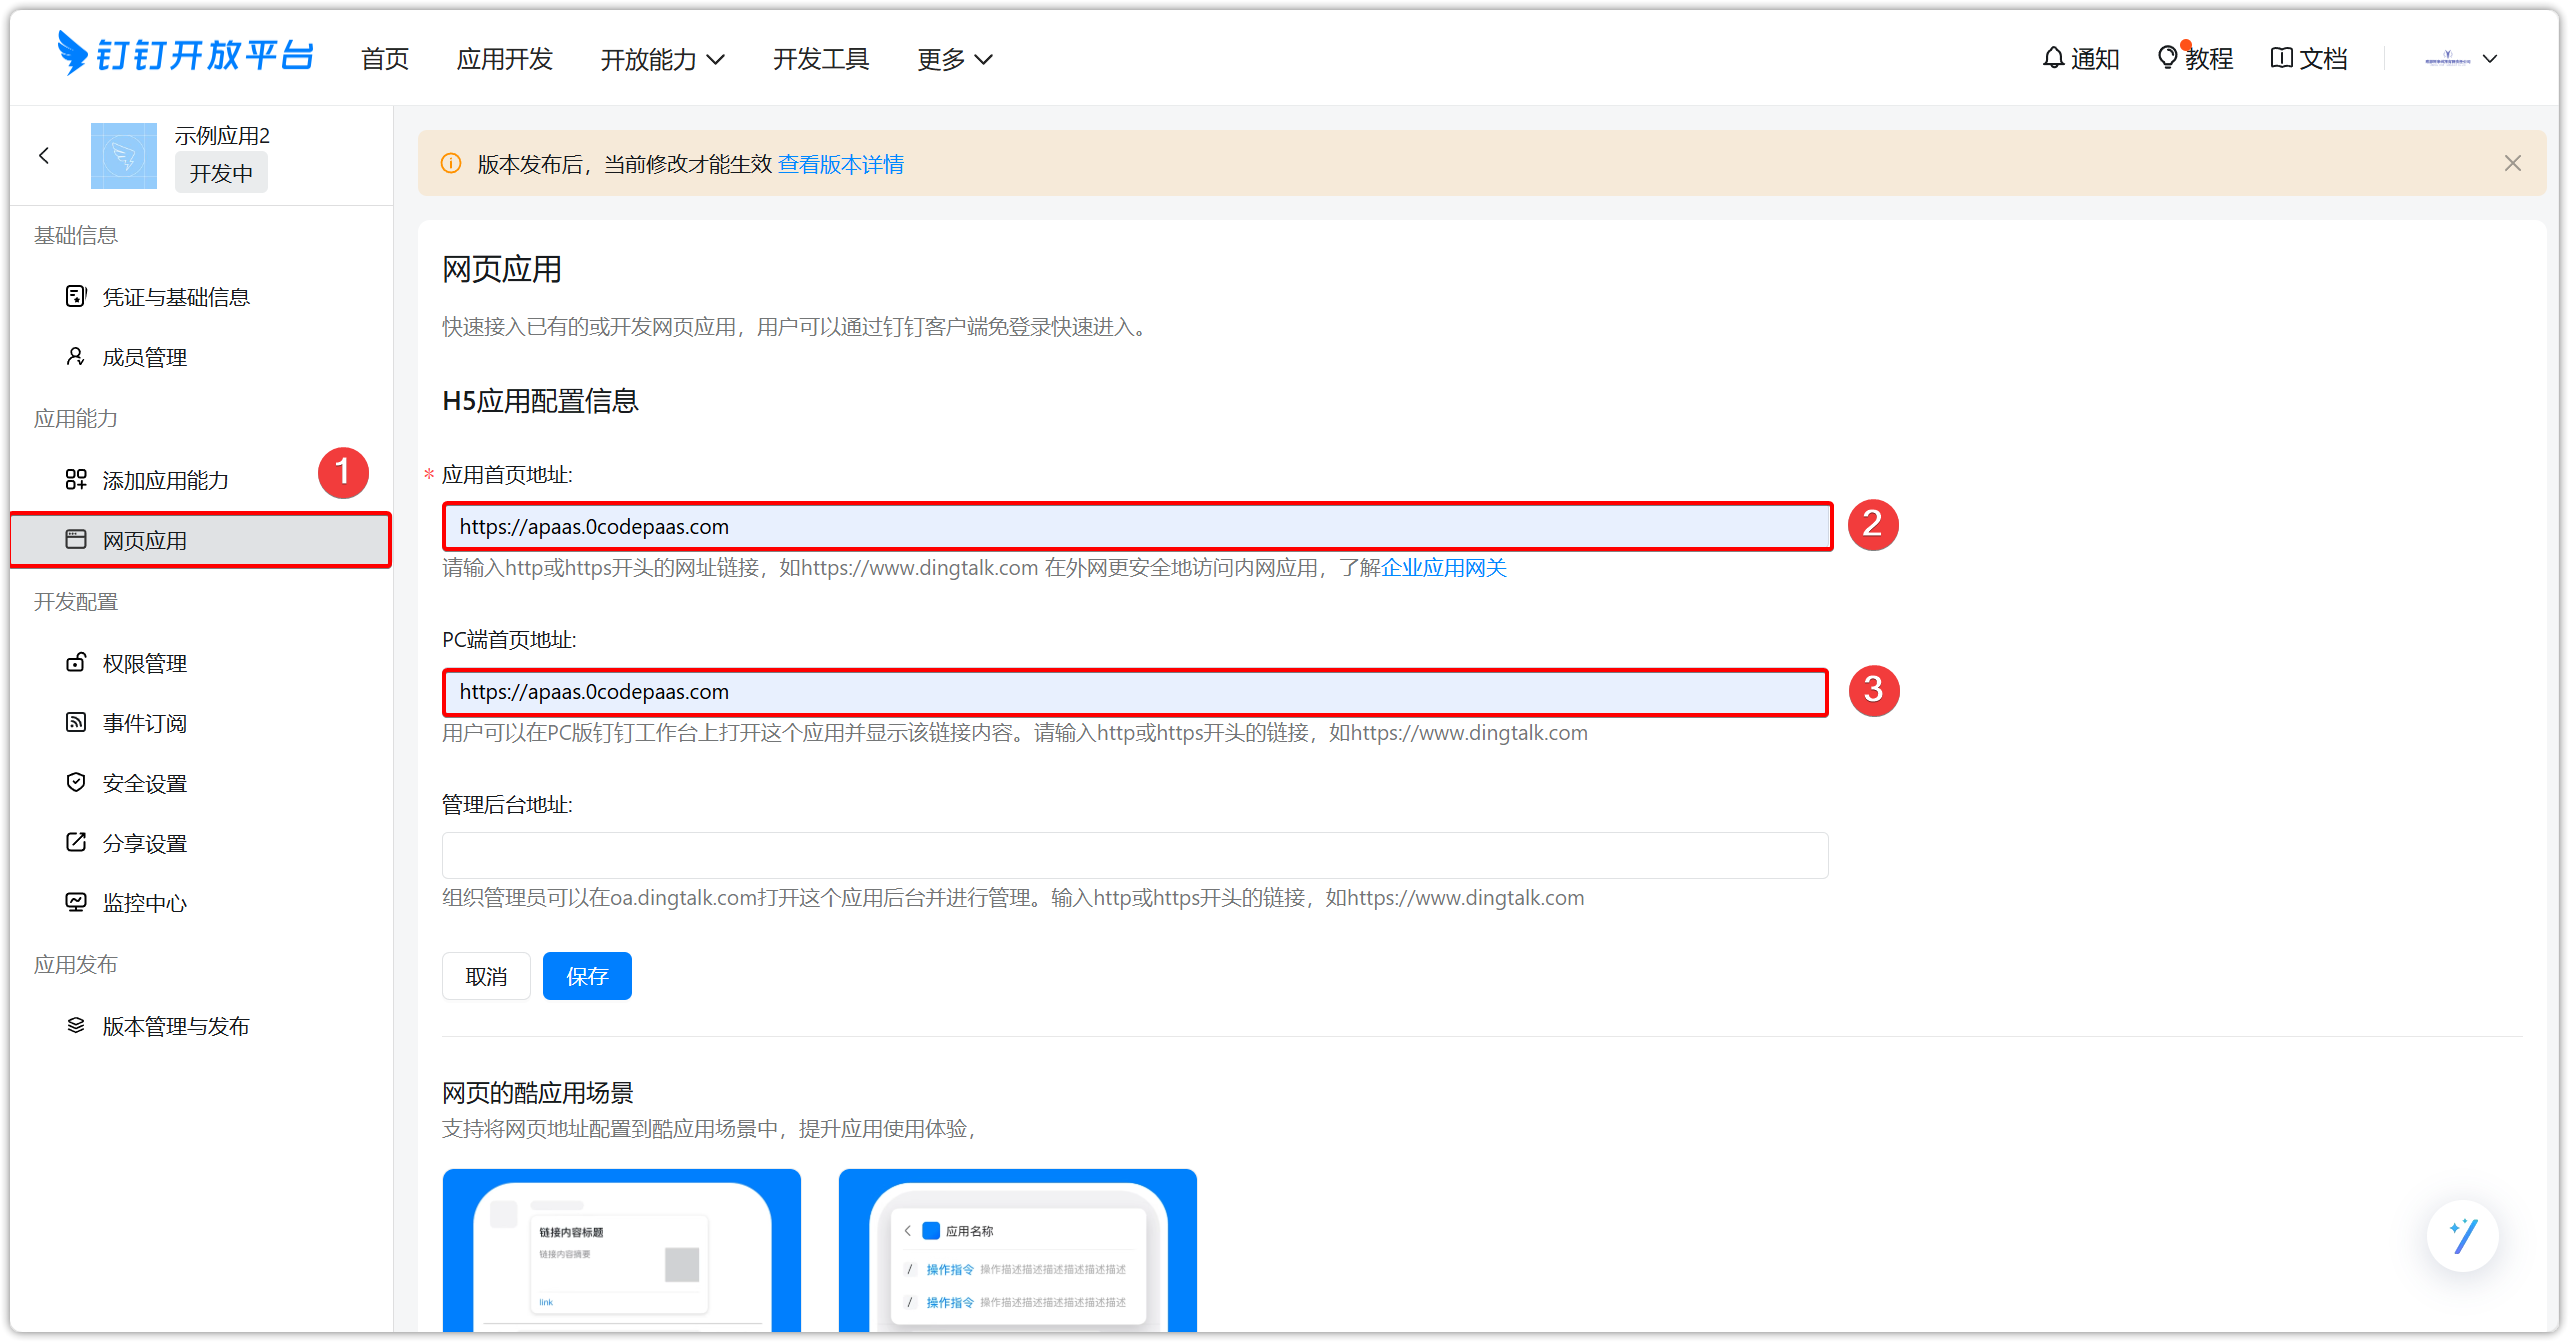Click the 开发中 status tag
This screenshot has width=2569, height=1342.
221,173
